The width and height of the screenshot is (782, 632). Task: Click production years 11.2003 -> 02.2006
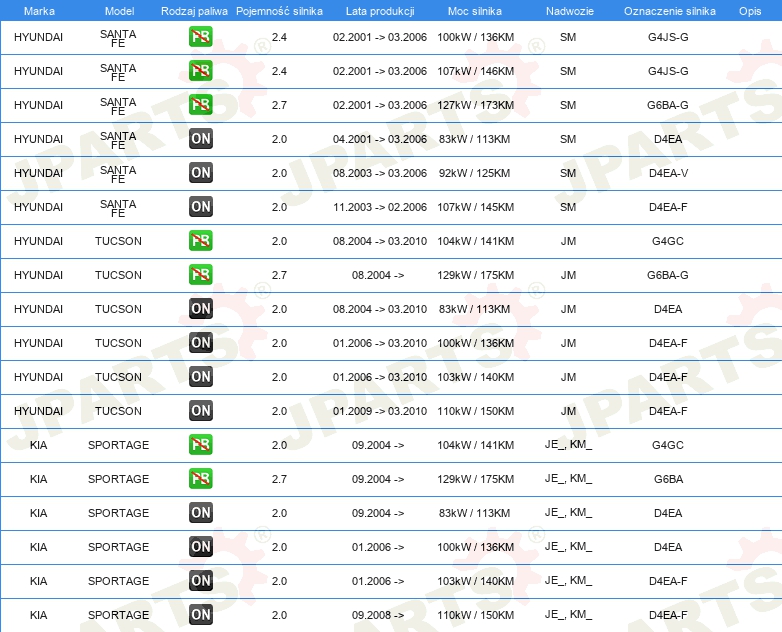point(380,207)
